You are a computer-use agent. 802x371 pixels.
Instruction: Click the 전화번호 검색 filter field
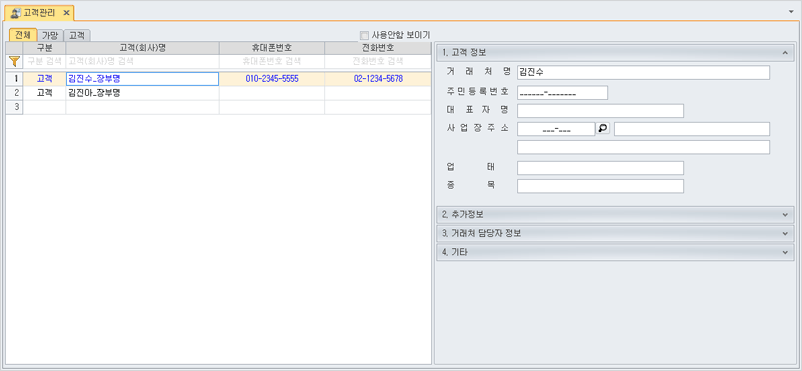378,62
